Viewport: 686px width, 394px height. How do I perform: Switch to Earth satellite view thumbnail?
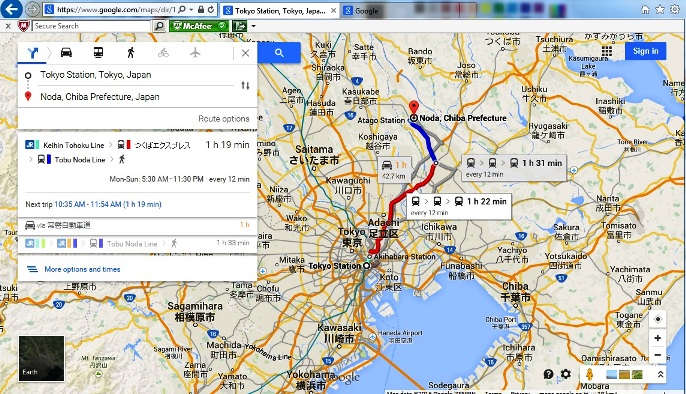[x=42, y=359]
